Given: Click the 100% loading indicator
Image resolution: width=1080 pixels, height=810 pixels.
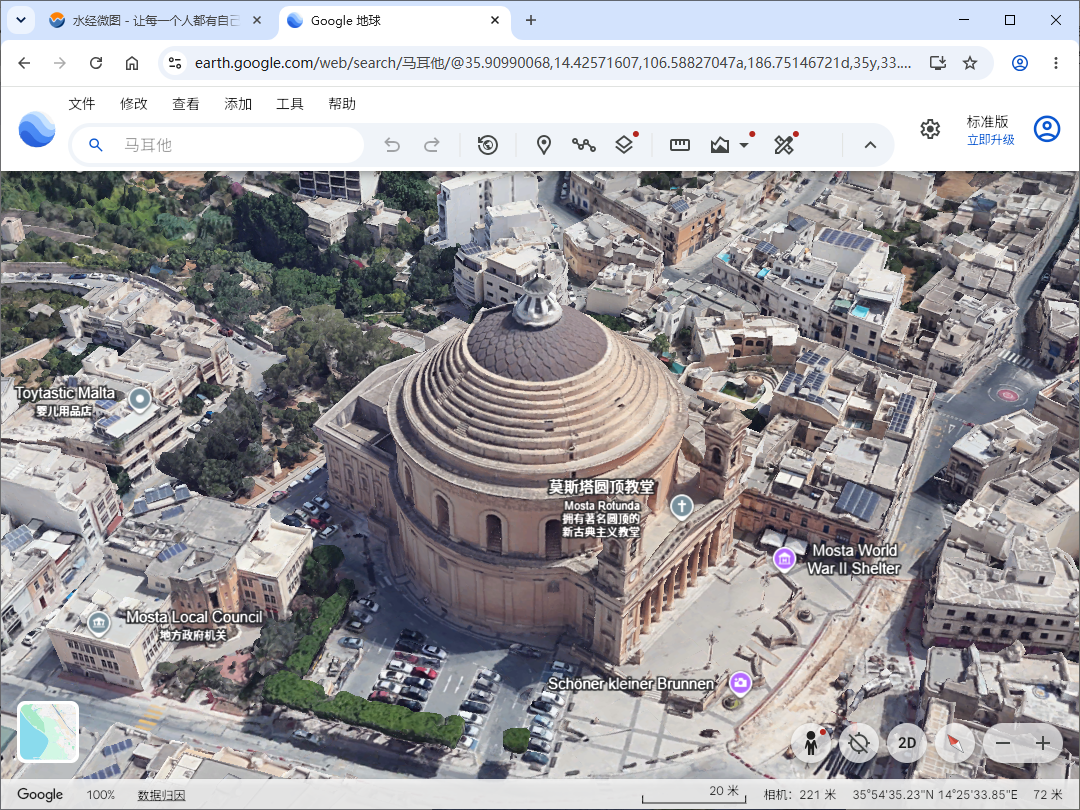Looking at the screenshot, I should [x=101, y=795].
